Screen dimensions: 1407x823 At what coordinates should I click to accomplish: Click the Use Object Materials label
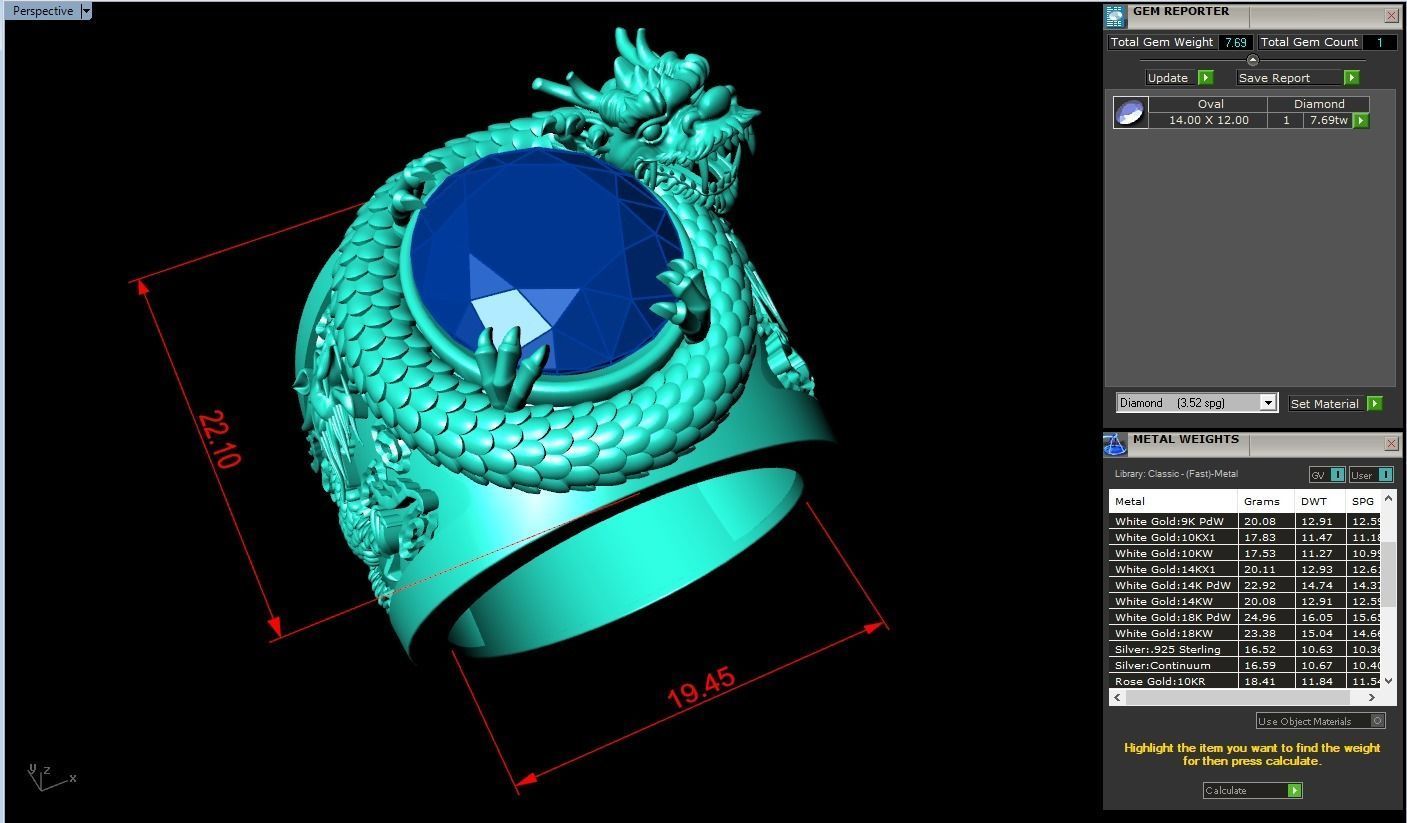[1304, 721]
